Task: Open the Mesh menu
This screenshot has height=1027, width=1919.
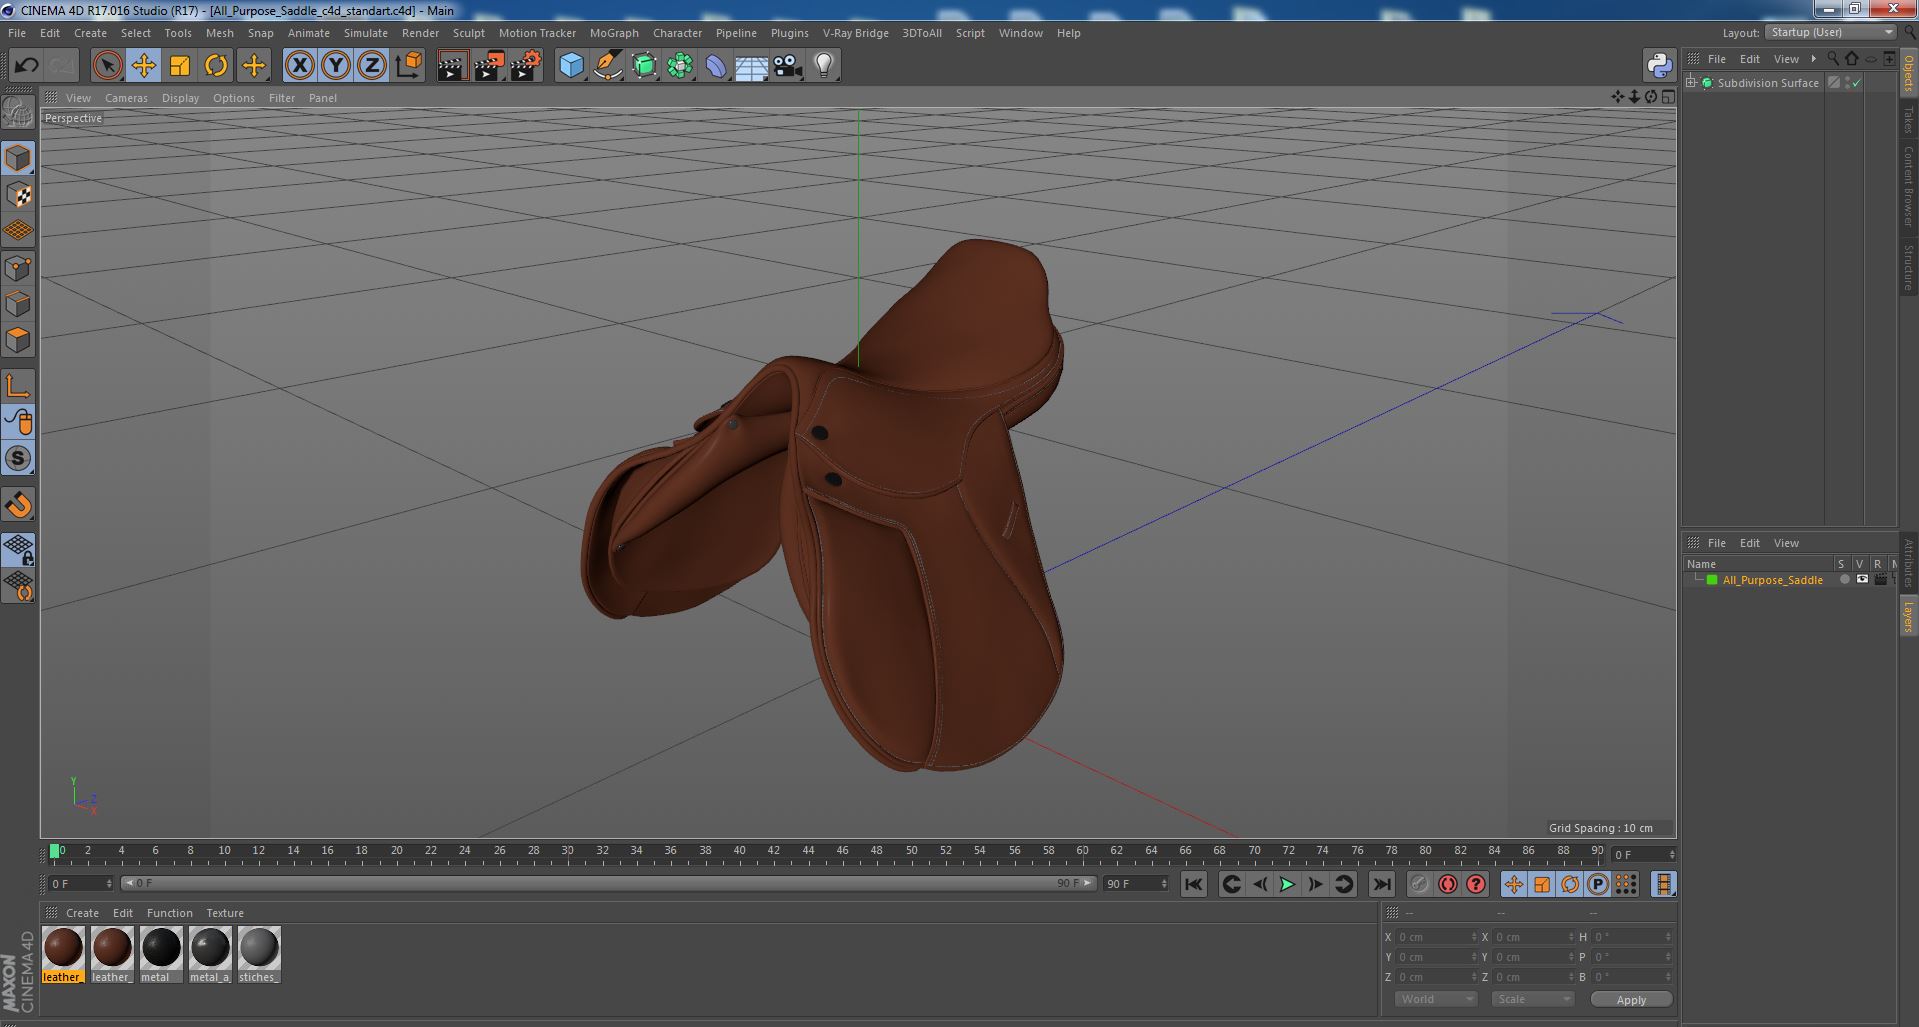Action: [219, 33]
